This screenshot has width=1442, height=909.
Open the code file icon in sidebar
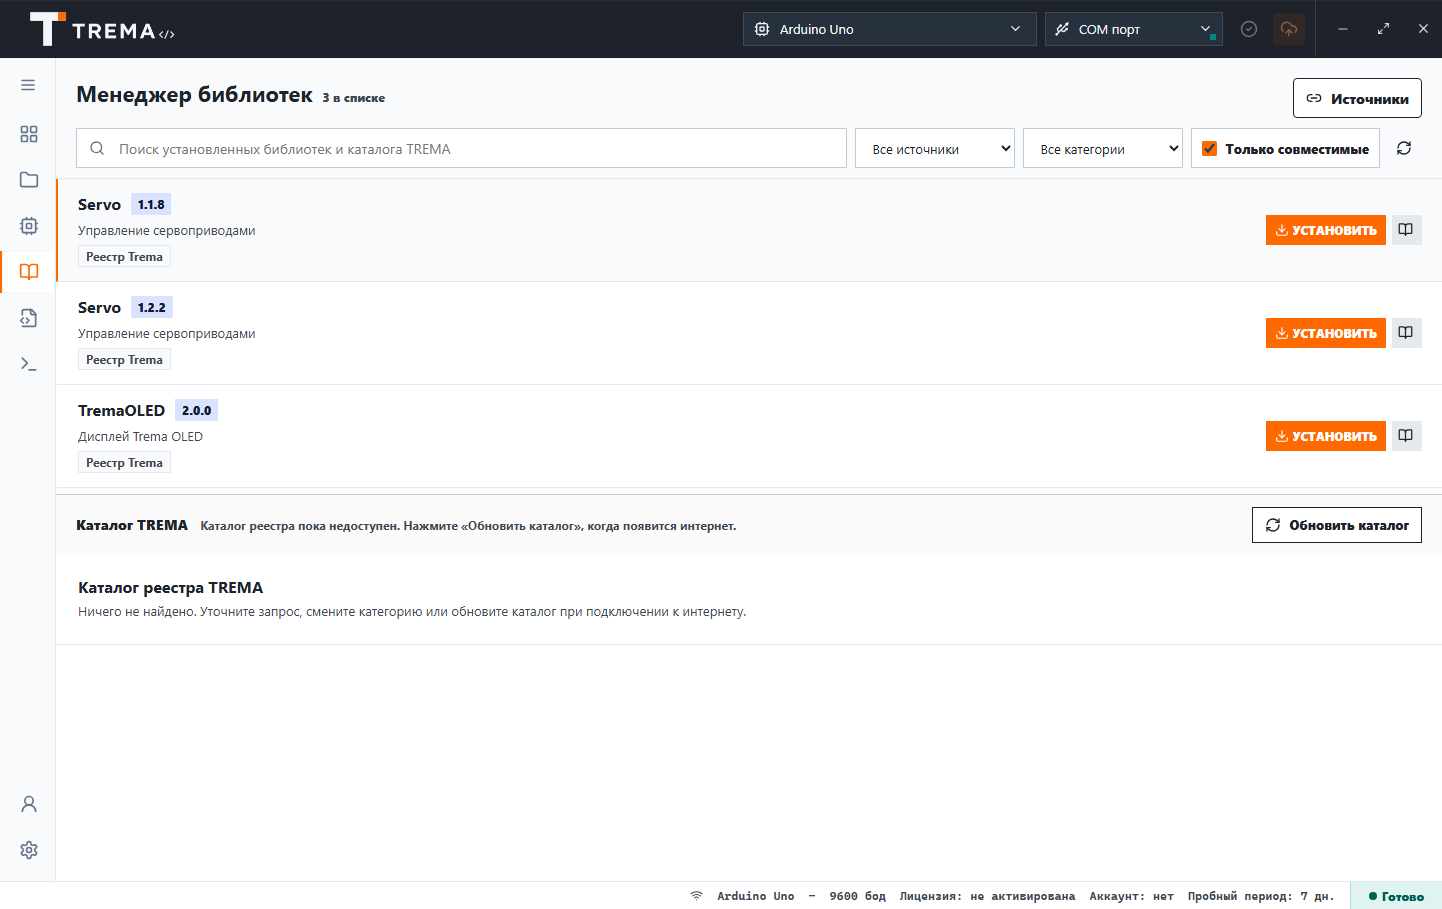pos(28,318)
